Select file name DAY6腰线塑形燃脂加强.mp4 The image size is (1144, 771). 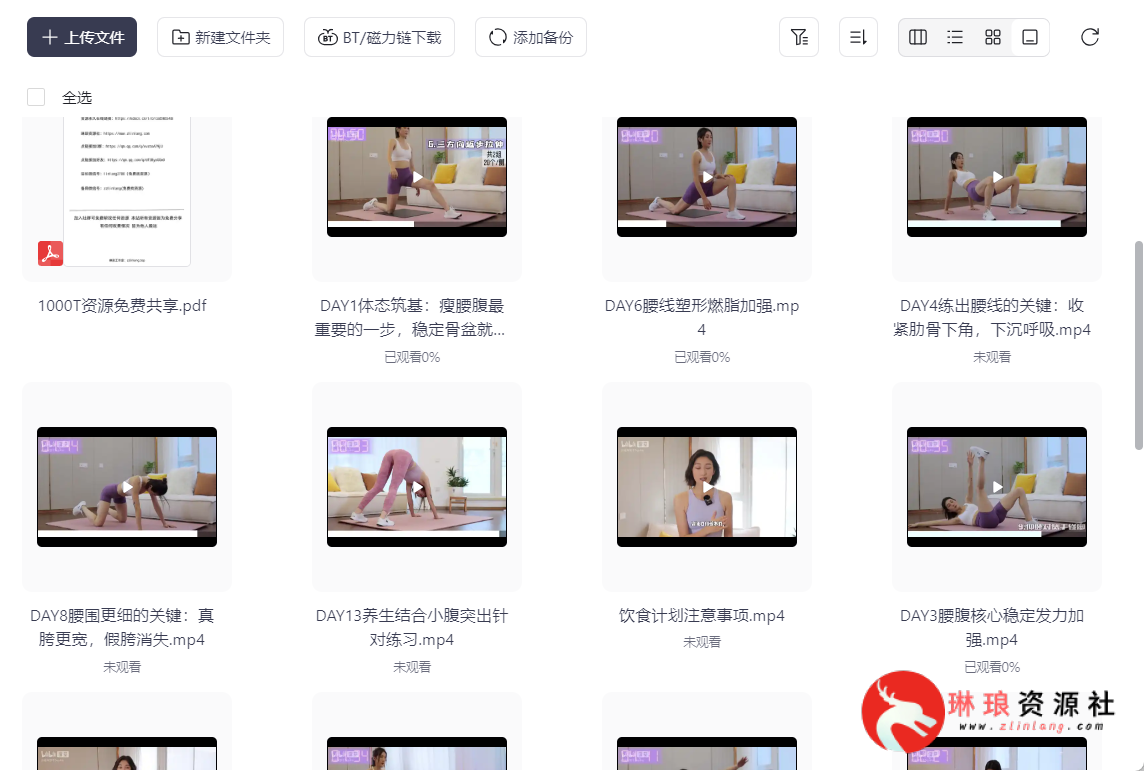(702, 317)
